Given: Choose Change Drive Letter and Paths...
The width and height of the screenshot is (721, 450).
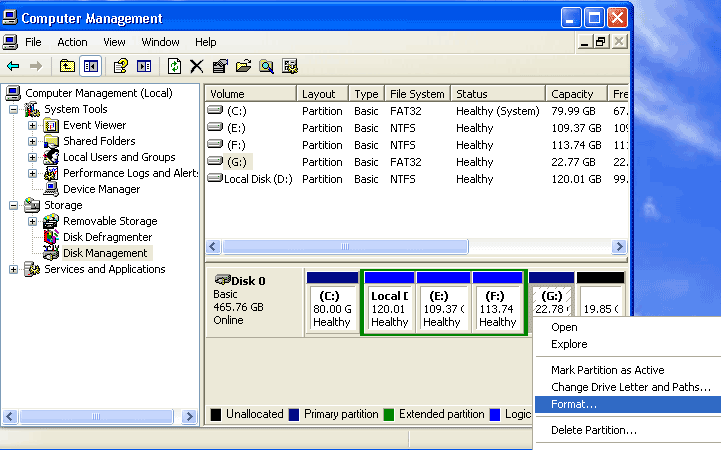Looking at the screenshot, I should pos(628,387).
